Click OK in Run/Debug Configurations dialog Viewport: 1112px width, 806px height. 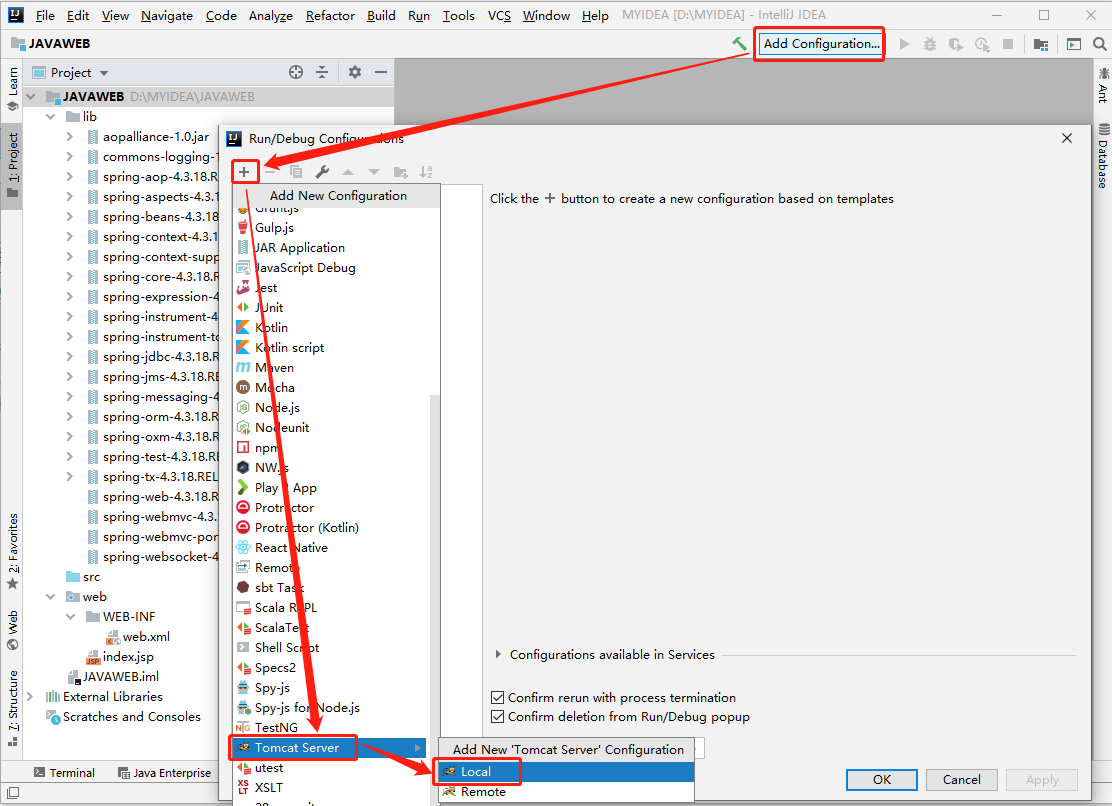(882, 780)
